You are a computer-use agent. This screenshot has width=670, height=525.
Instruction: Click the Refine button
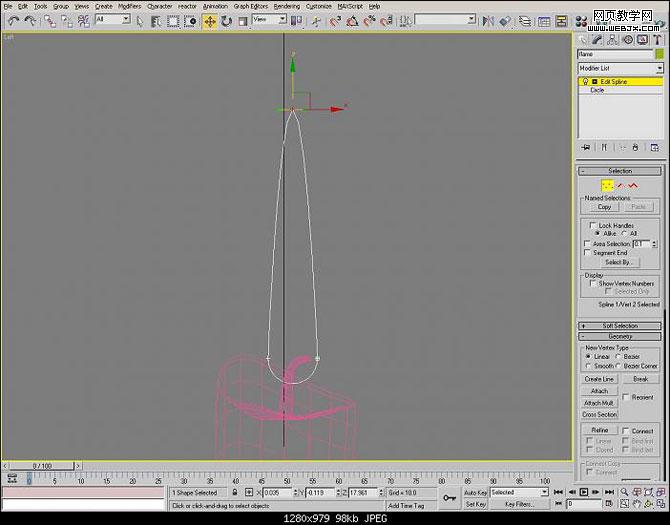[599, 430]
